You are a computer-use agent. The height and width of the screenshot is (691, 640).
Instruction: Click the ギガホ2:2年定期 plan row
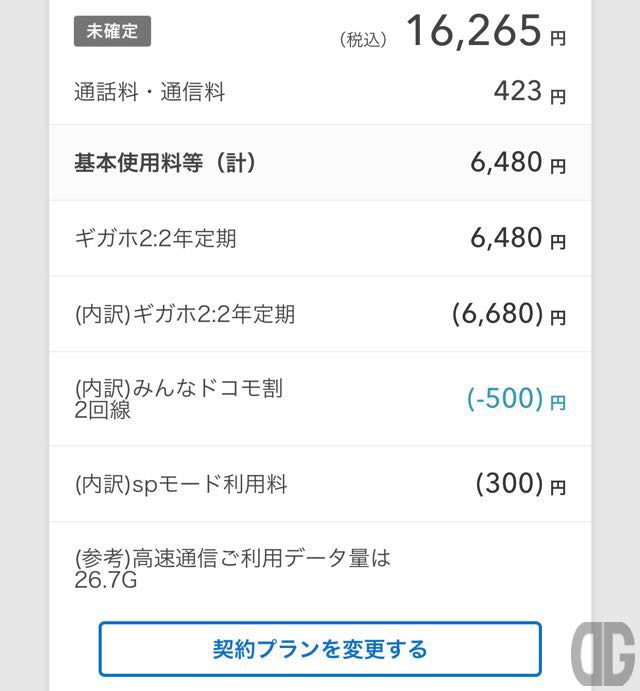tap(320, 238)
